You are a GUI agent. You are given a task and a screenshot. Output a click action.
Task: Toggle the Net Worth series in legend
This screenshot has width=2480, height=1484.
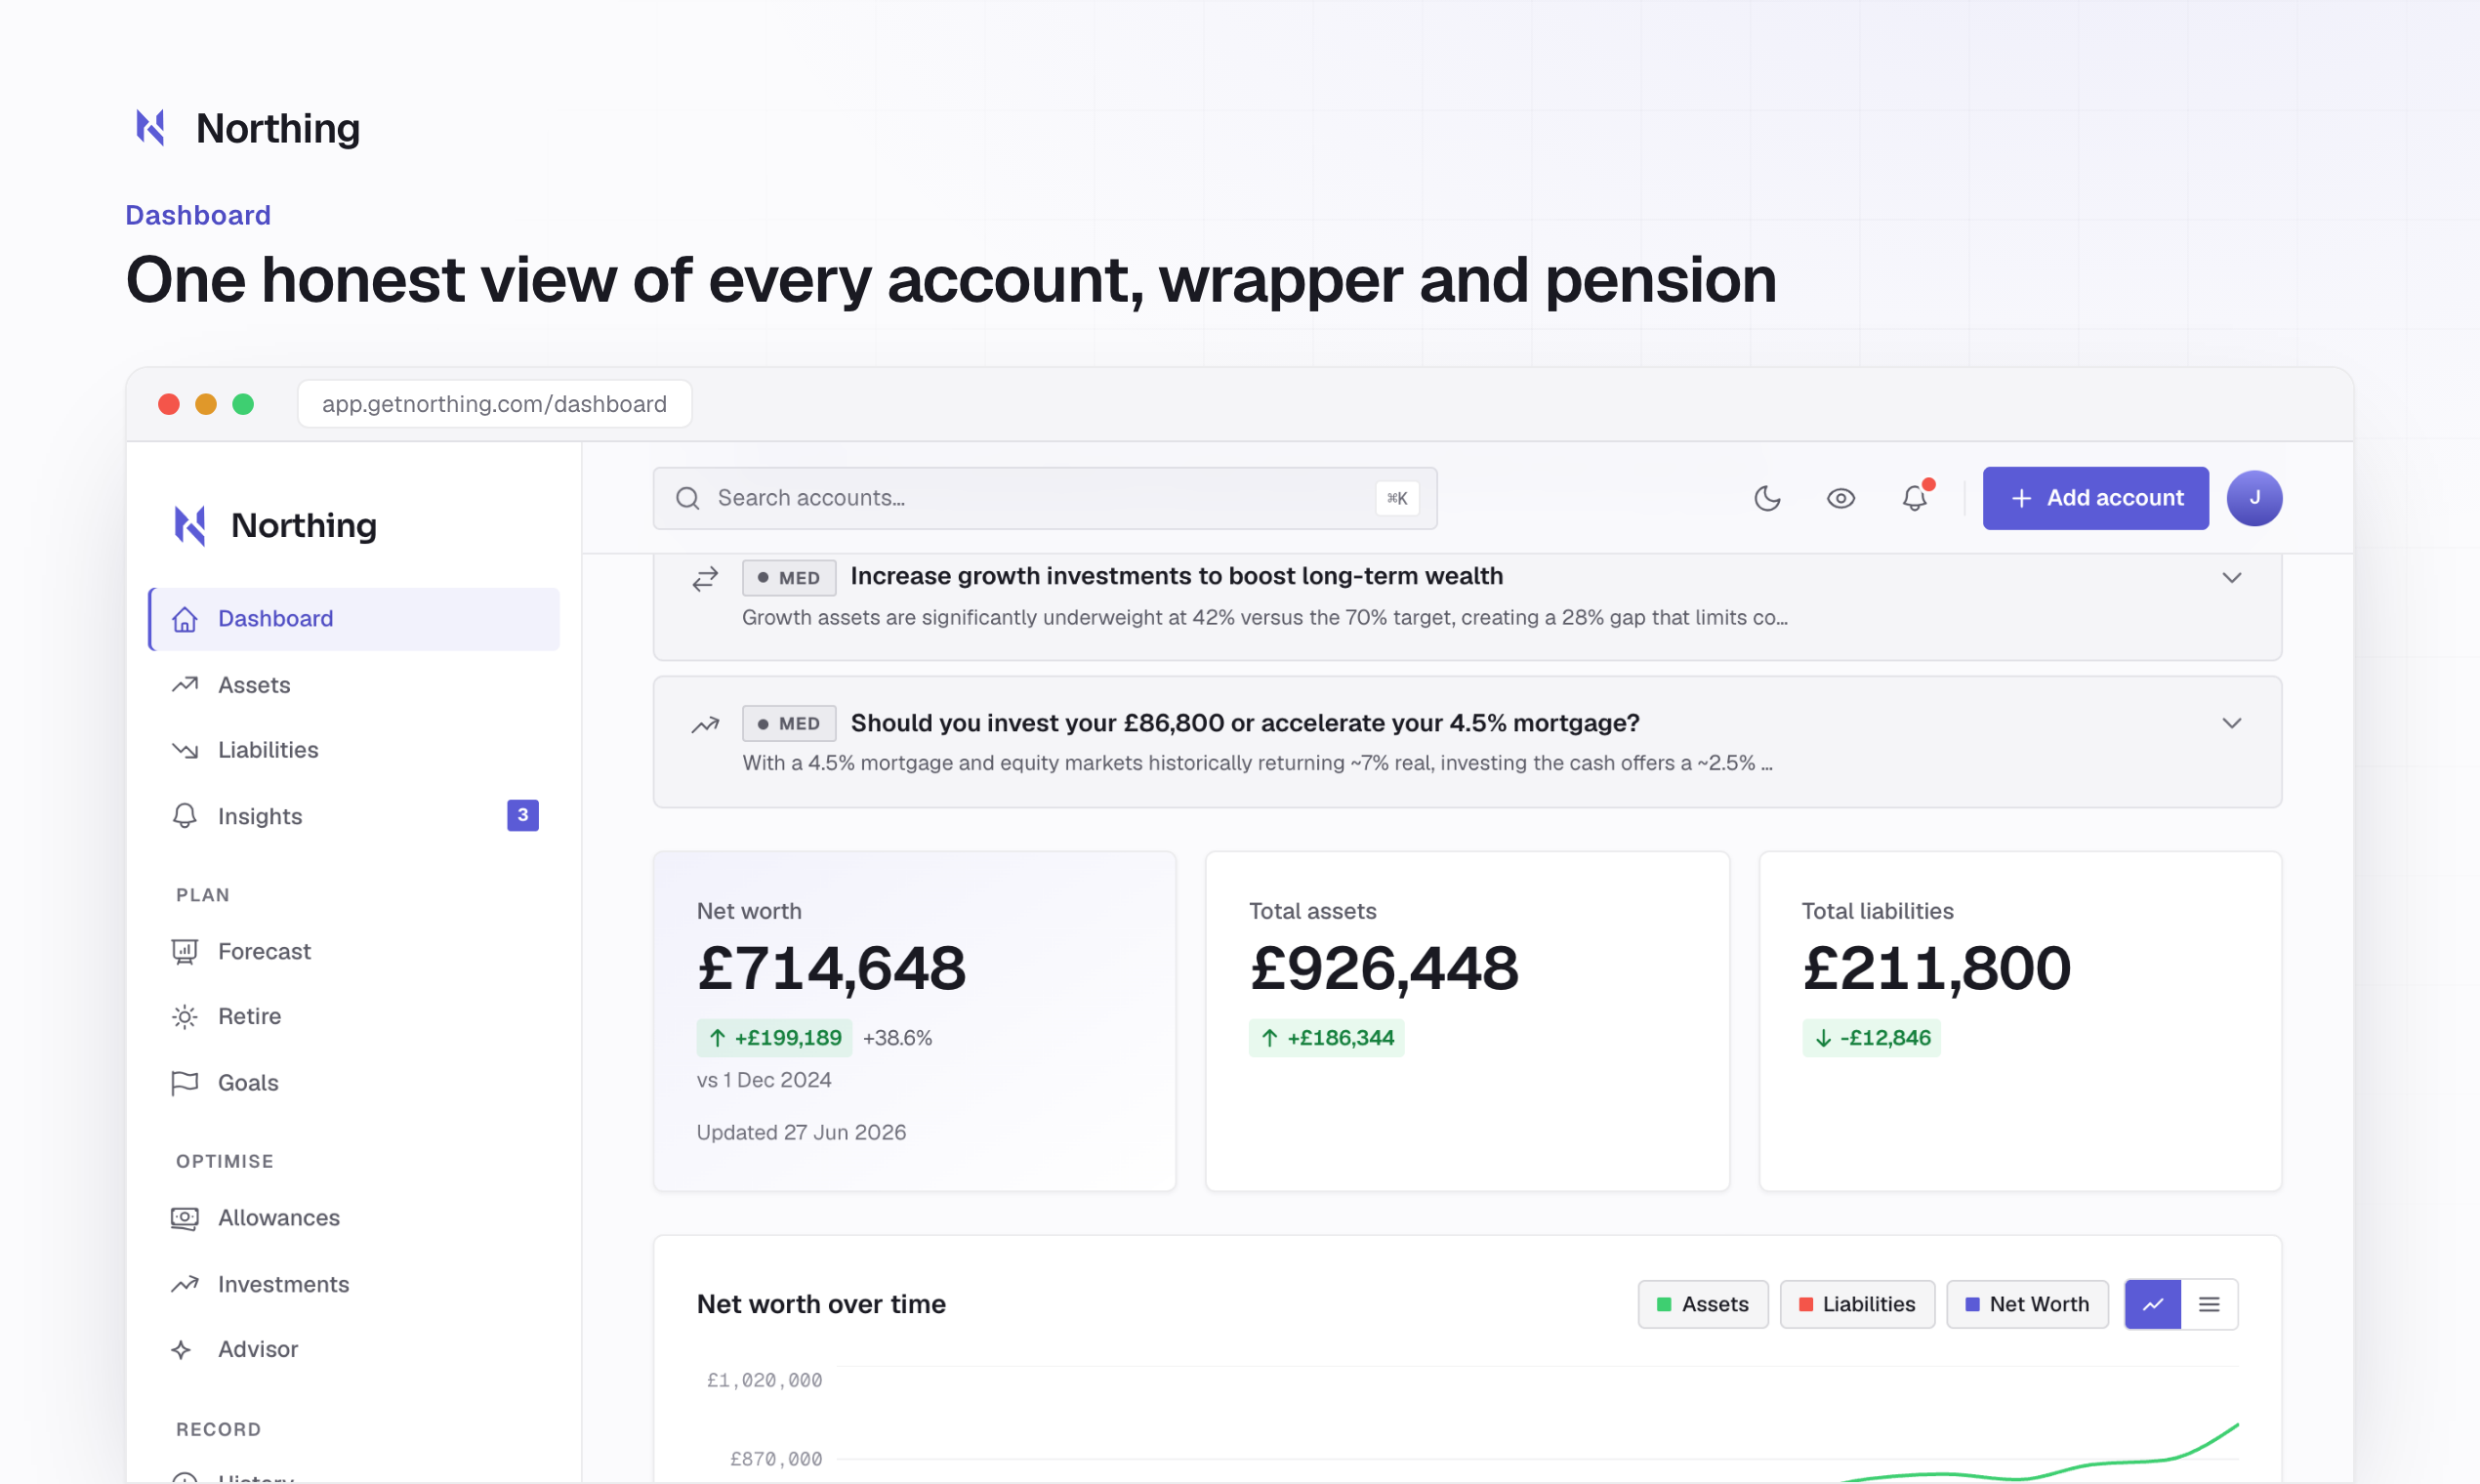click(2027, 1304)
